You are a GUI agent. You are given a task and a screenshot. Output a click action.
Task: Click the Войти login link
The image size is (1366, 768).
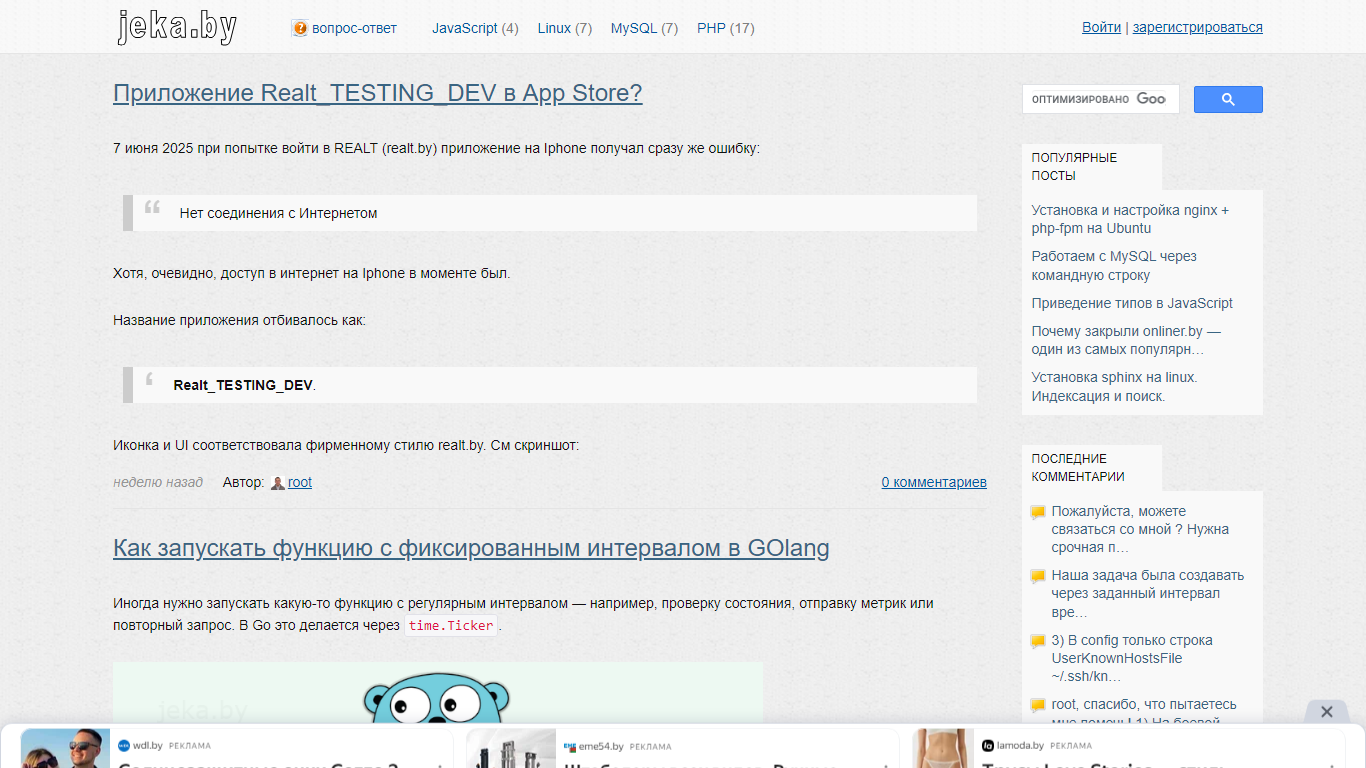coord(1101,27)
